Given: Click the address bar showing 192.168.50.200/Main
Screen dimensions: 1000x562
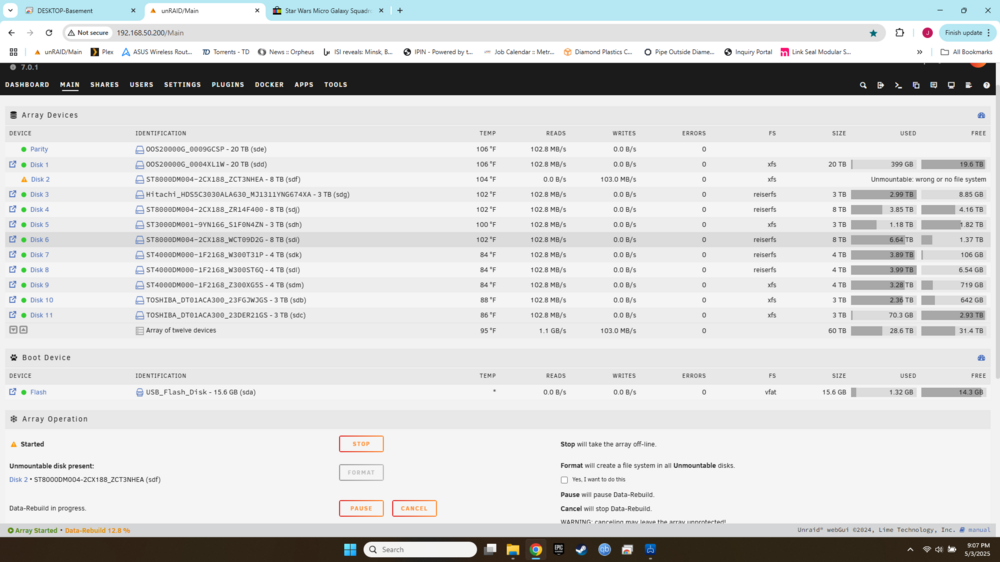Looking at the screenshot, I should [472, 33].
